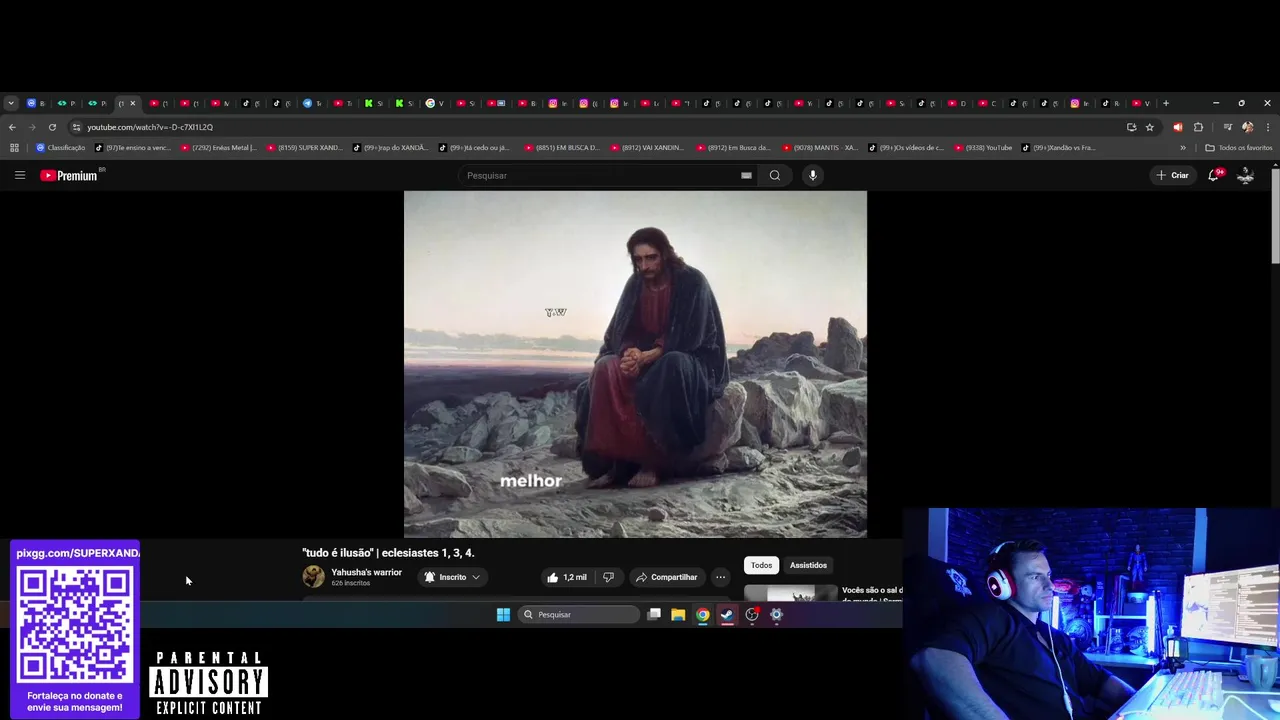Start voice search with the microphone
Image resolution: width=1280 pixels, height=720 pixels.
point(813,175)
